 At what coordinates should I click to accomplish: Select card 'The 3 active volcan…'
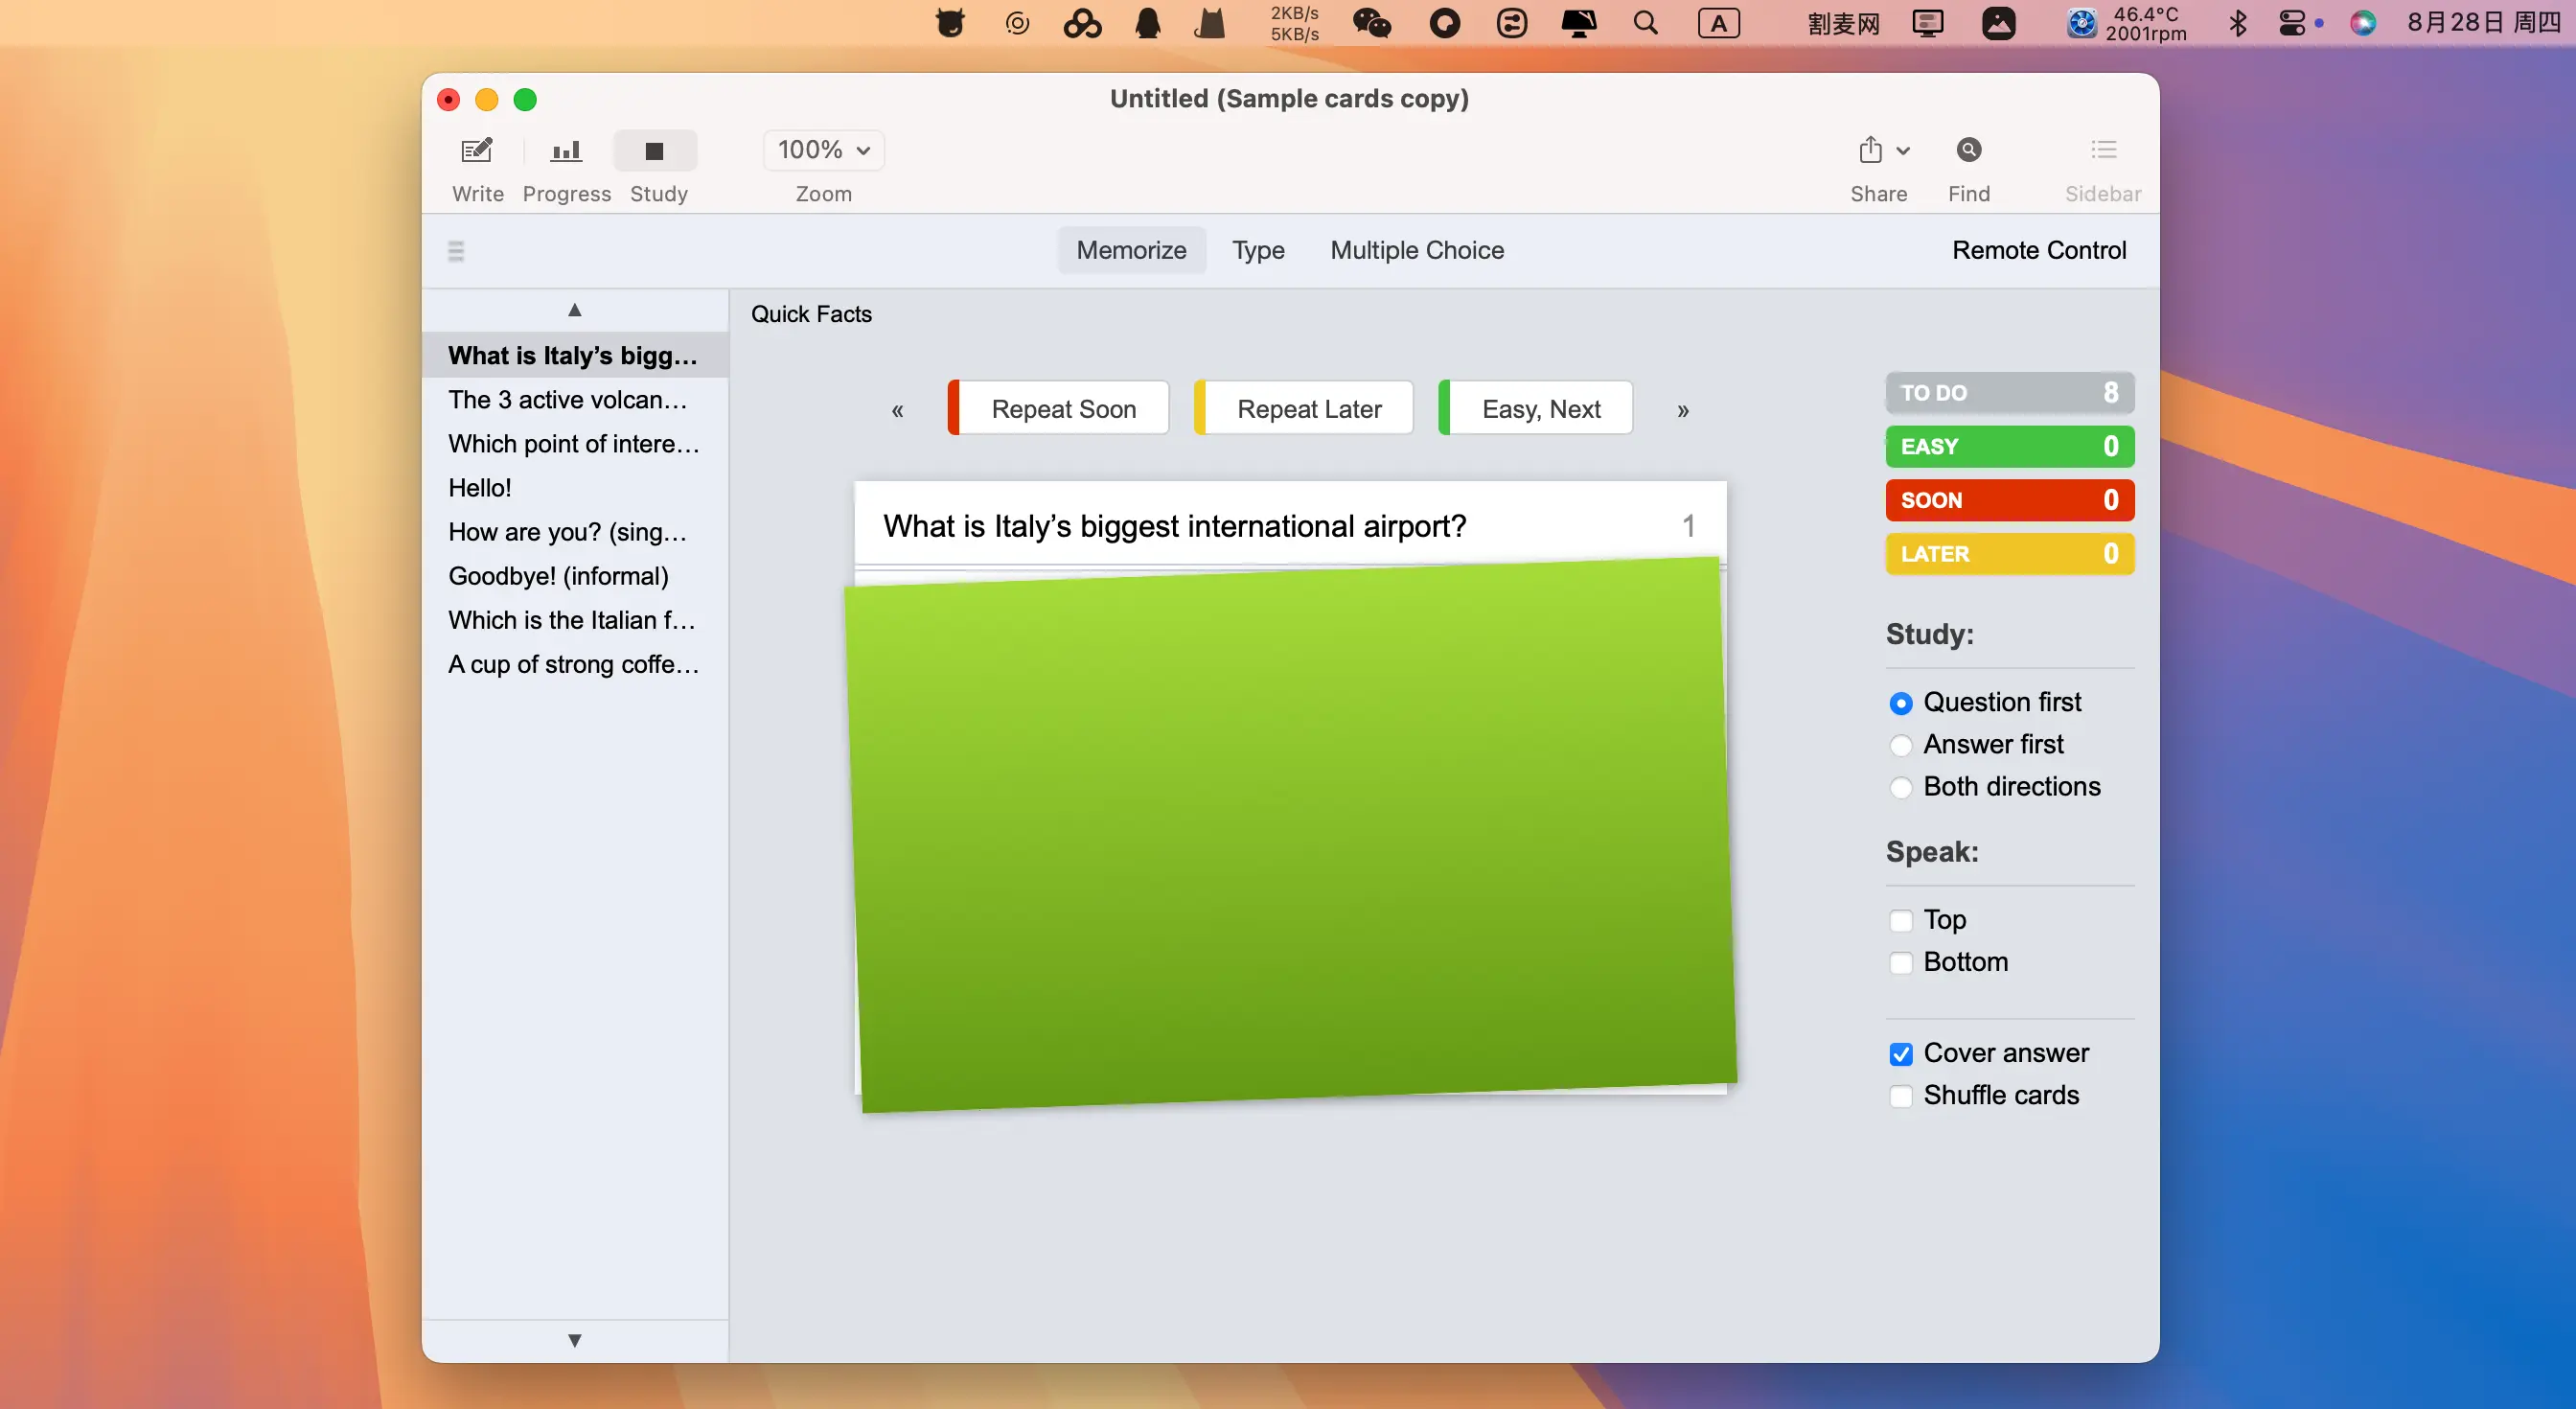pyautogui.click(x=575, y=399)
